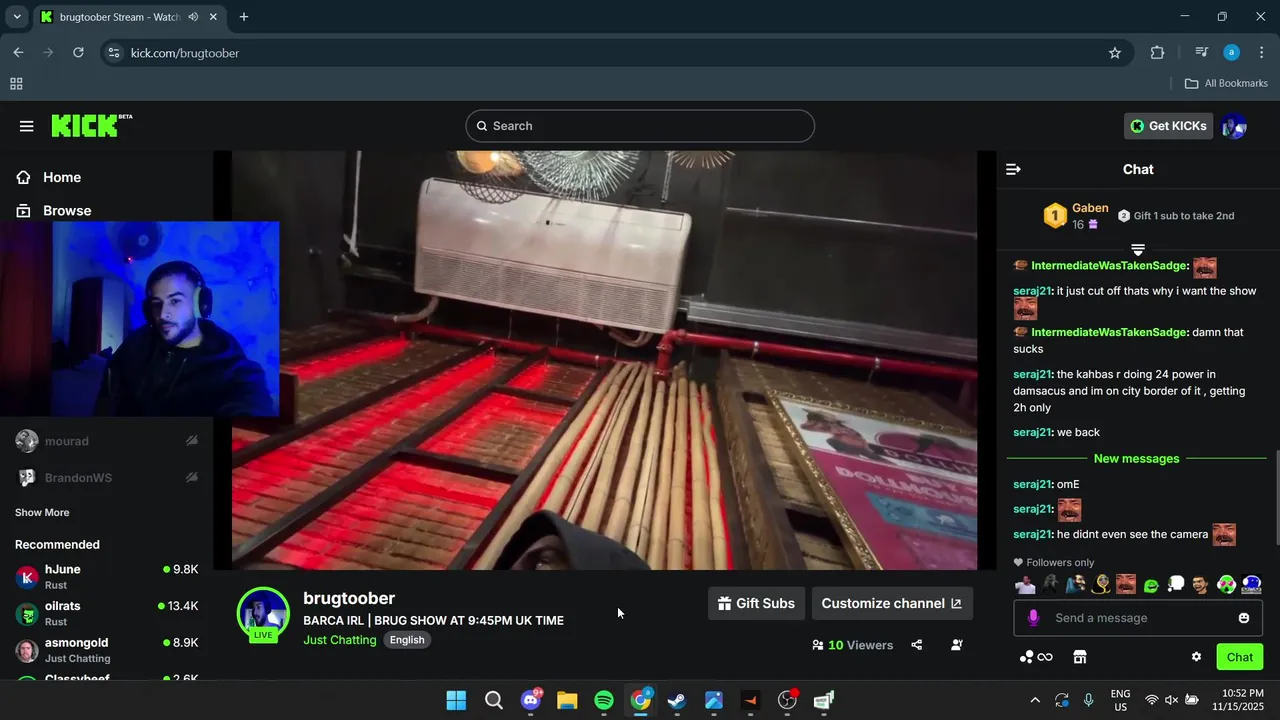
Task: Focus the Search box
Action: coord(640,126)
